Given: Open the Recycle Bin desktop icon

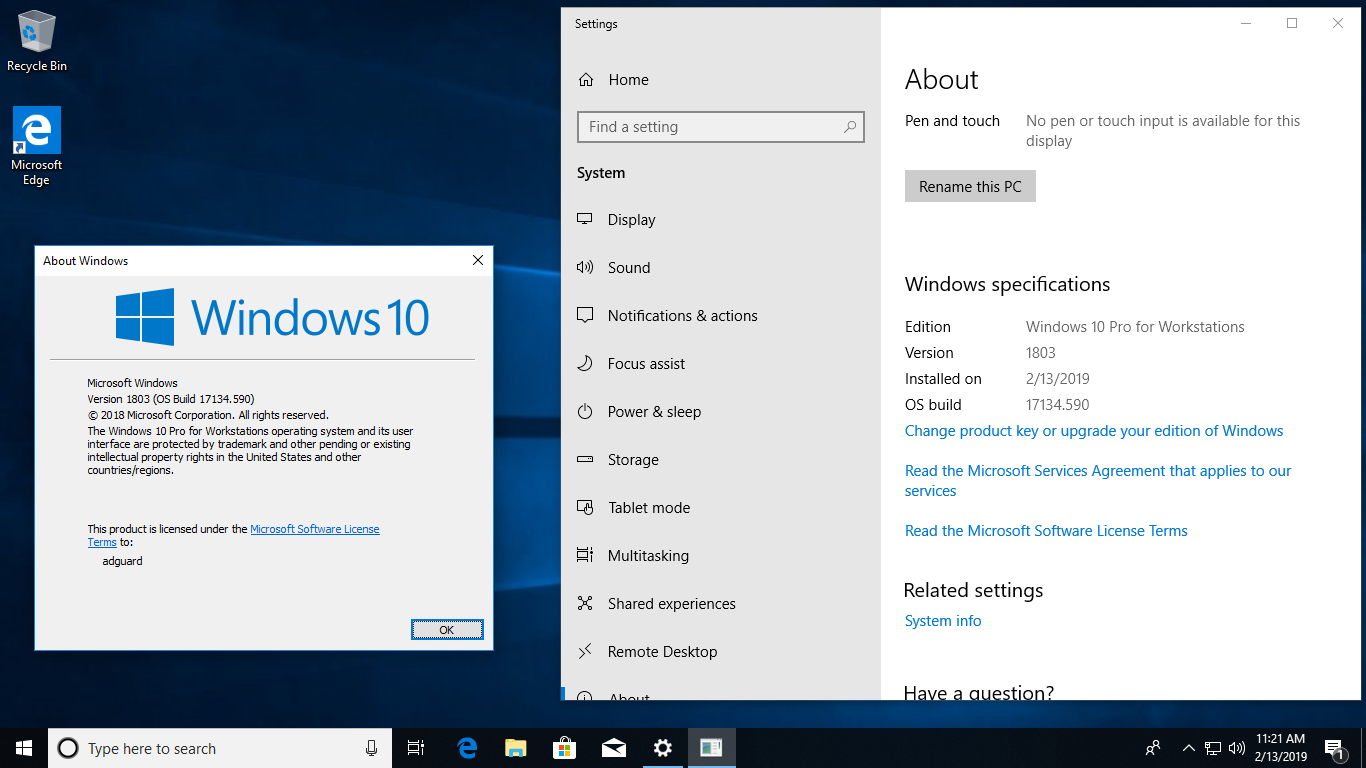Looking at the screenshot, I should [x=37, y=42].
